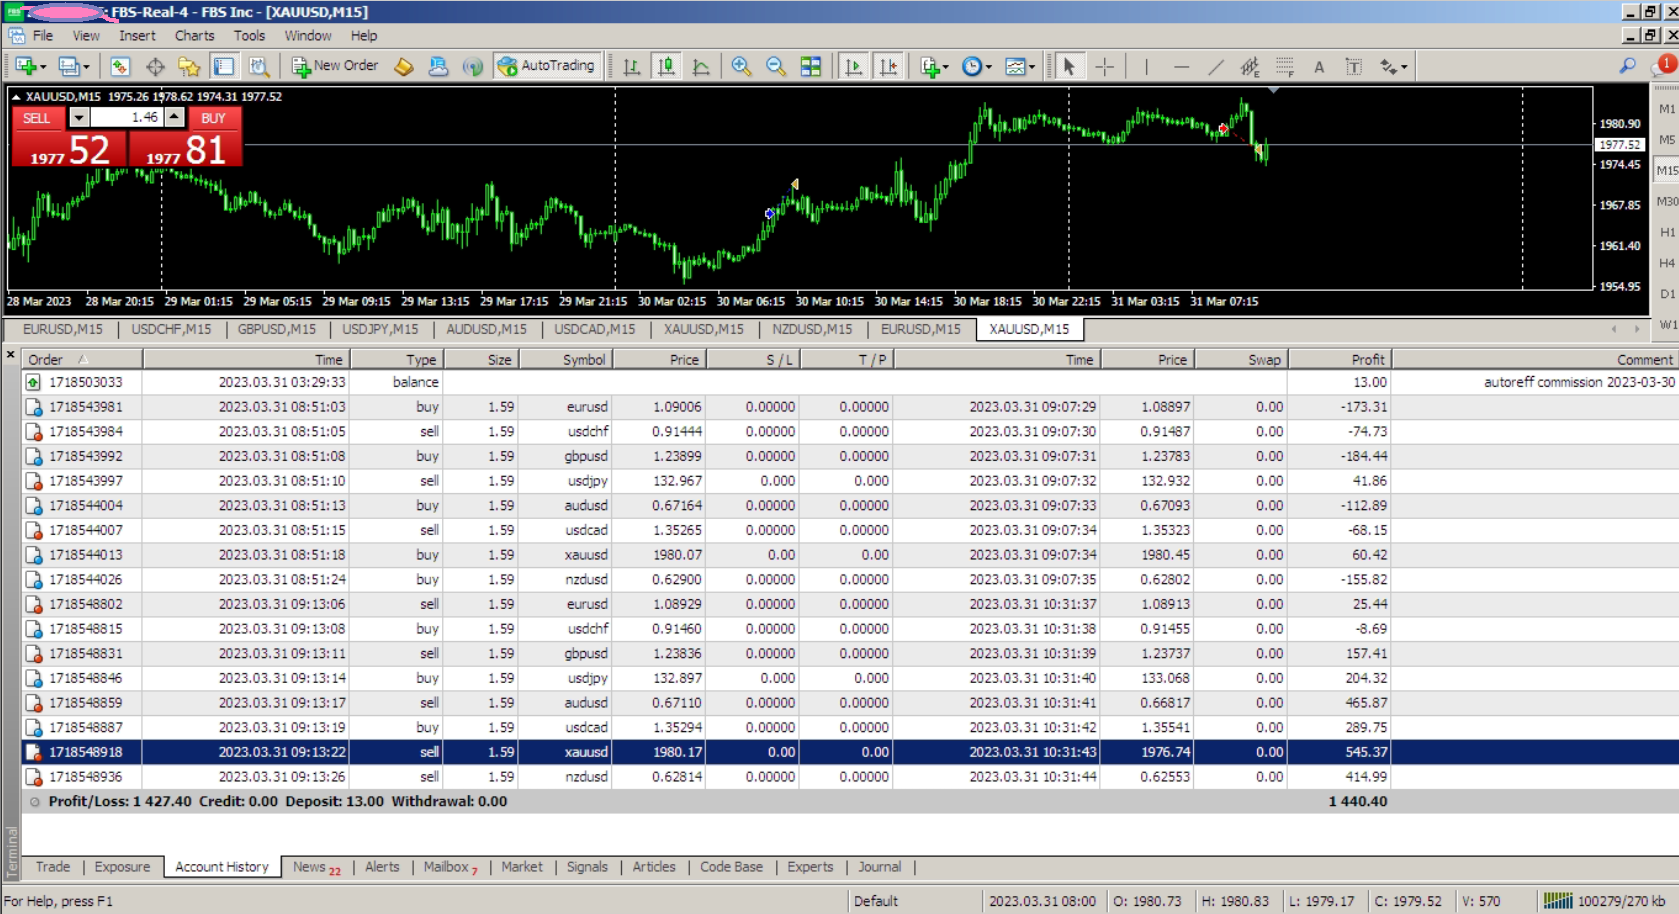Open the Strategy Tester icon
Image resolution: width=1679 pixels, height=914 pixels.
(x=259, y=66)
